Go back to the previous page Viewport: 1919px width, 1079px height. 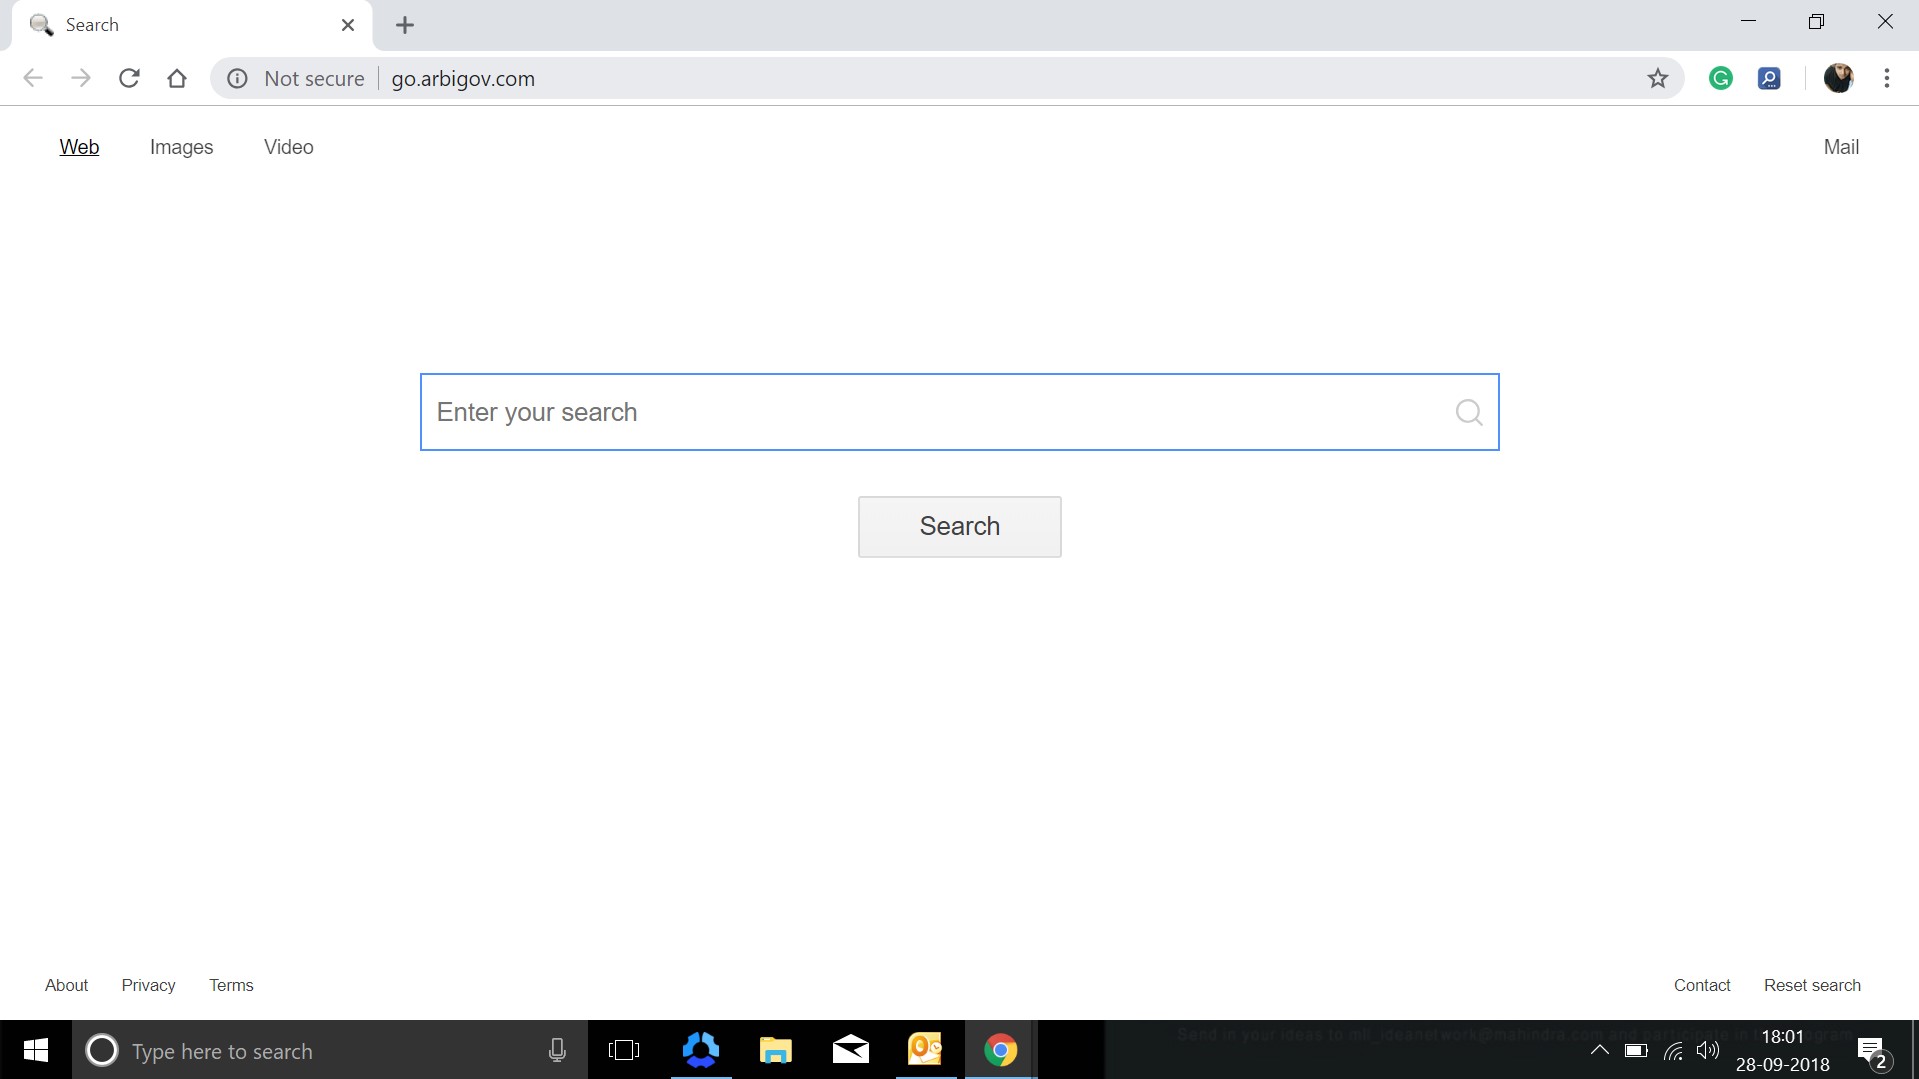click(x=33, y=78)
